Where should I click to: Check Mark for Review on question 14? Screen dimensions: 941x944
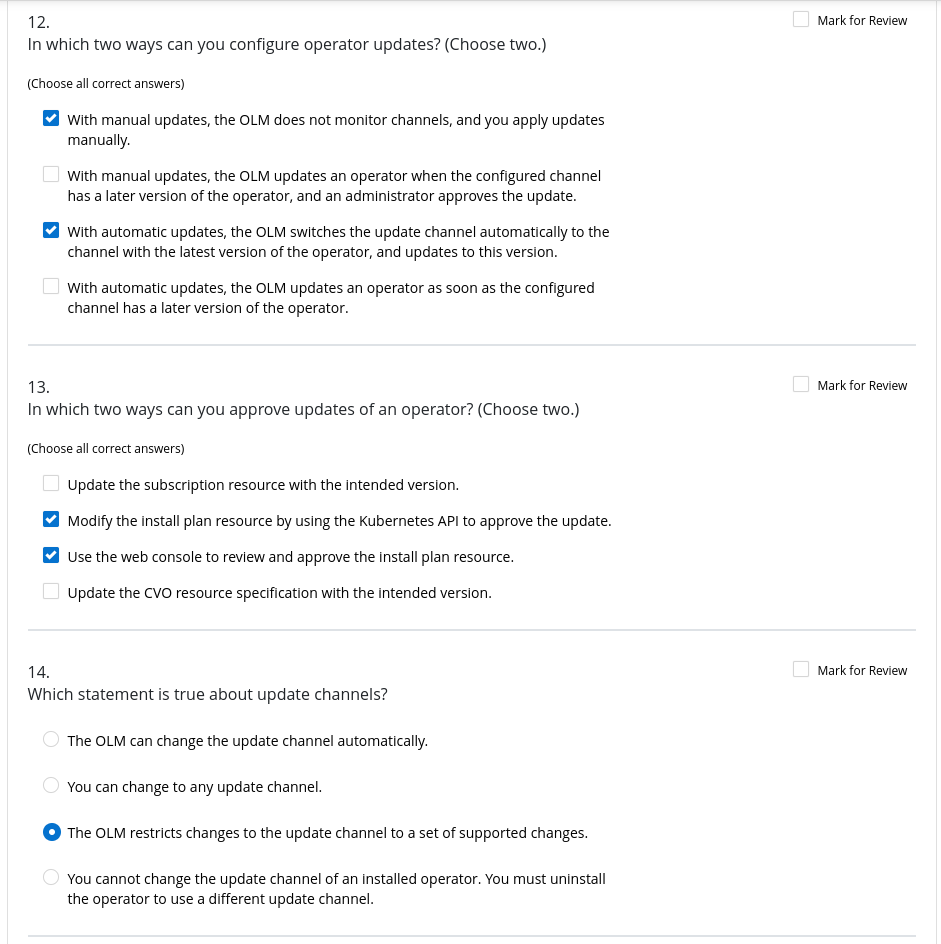pyautogui.click(x=801, y=669)
